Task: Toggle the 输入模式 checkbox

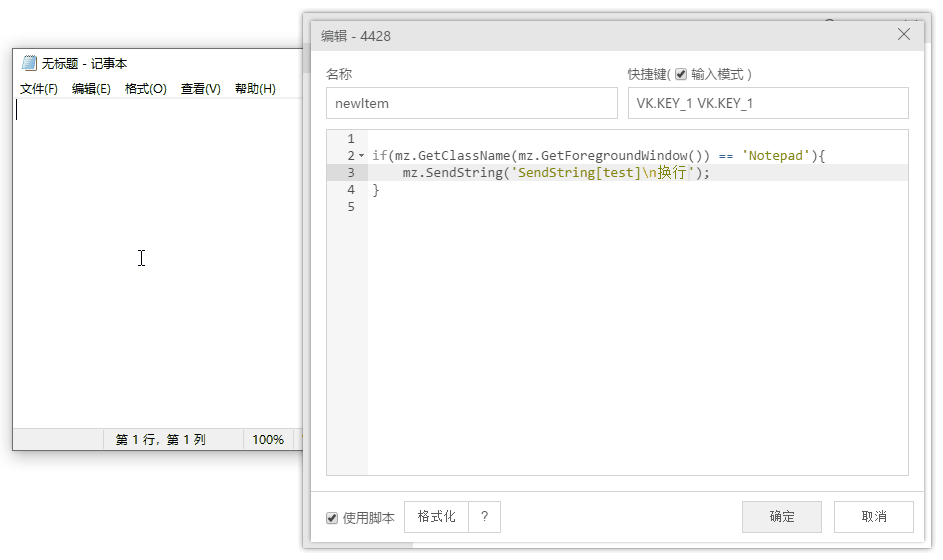Action: [681, 74]
